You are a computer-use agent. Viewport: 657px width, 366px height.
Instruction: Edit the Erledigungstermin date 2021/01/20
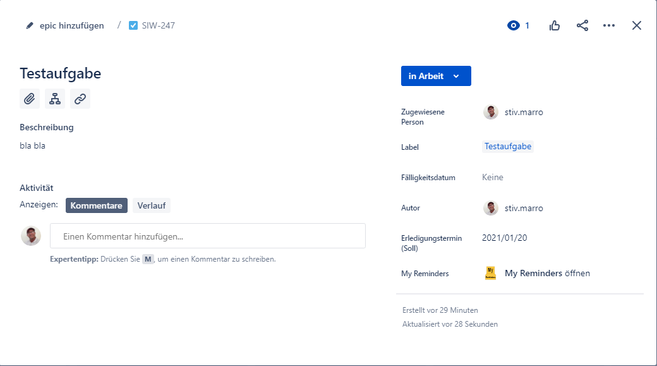(x=504, y=238)
